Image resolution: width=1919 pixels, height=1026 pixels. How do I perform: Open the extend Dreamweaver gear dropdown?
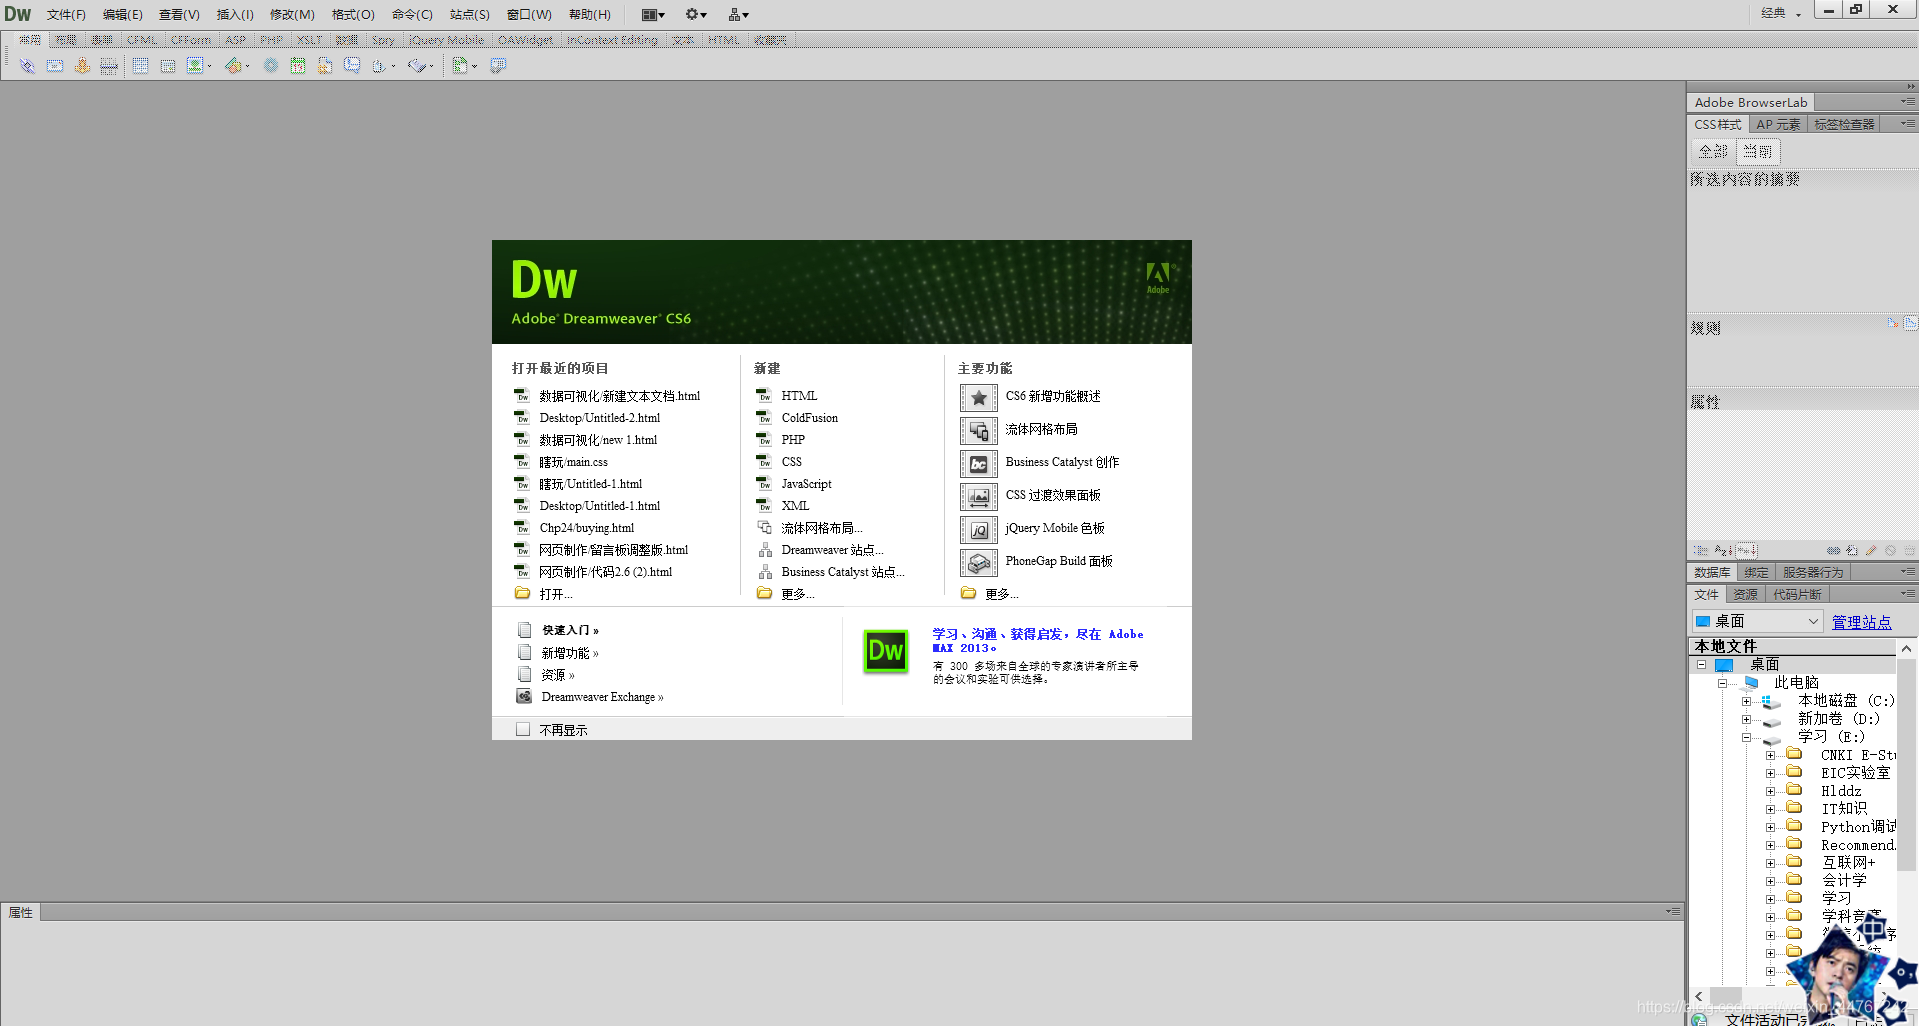696,14
